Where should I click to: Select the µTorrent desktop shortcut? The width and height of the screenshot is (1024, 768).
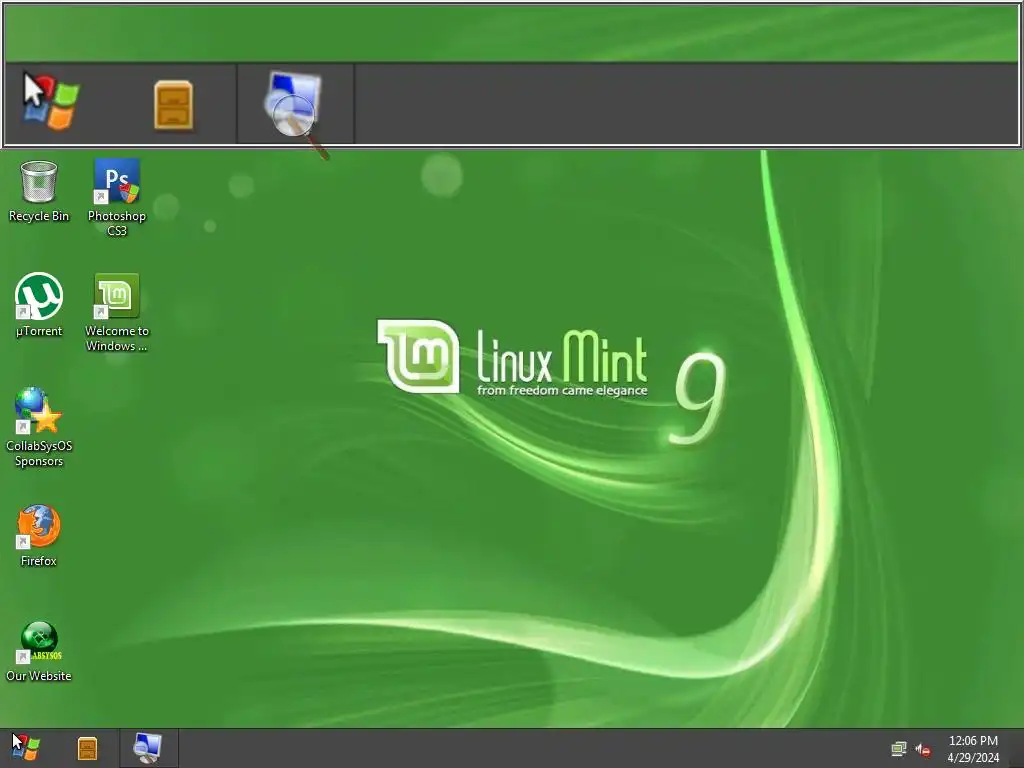pyautogui.click(x=39, y=304)
